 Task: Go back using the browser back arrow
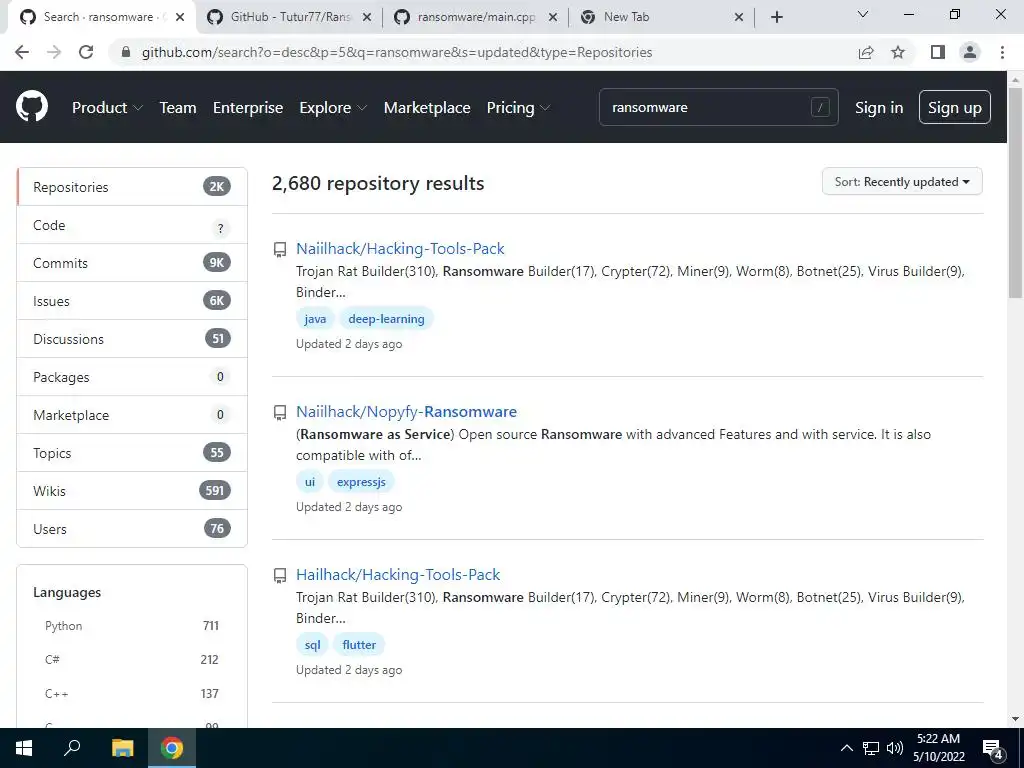click(x=22, y=52)
